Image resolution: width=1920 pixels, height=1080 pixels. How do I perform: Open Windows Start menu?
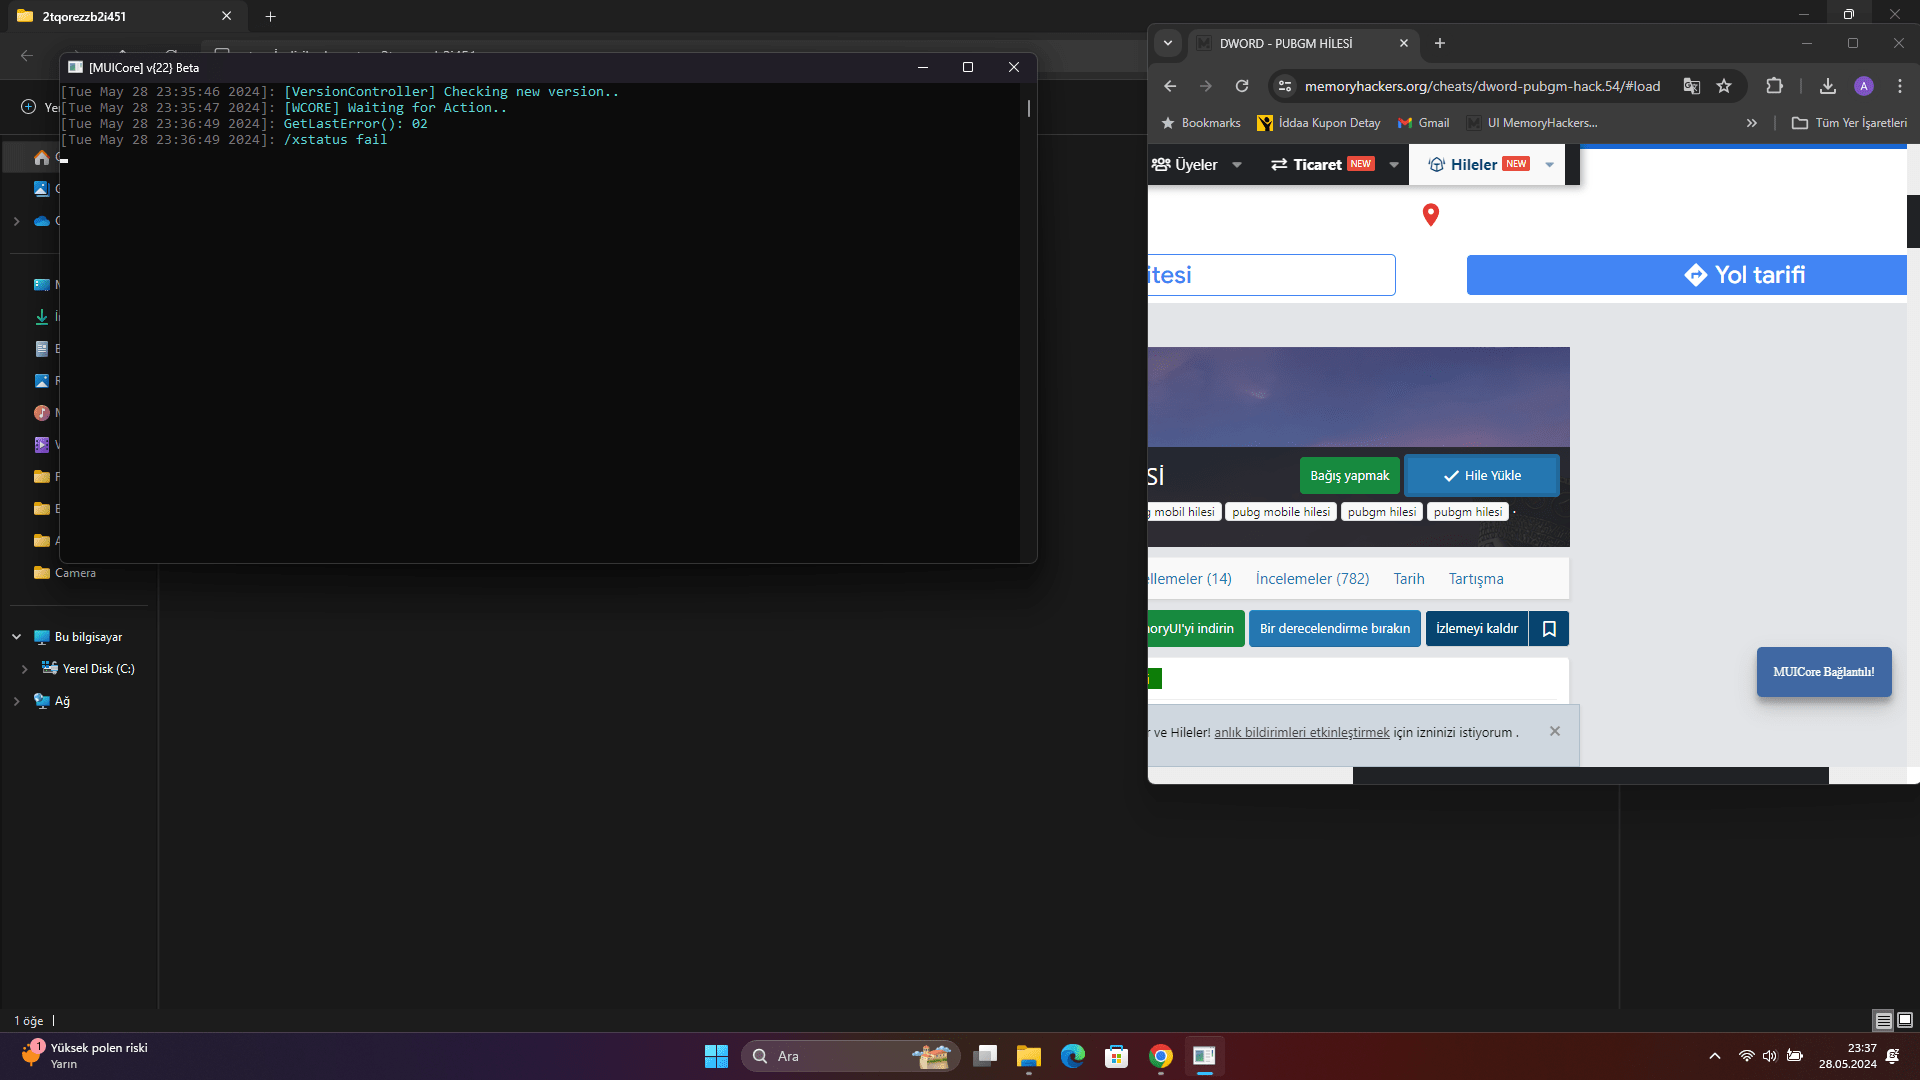(716, 1056)
